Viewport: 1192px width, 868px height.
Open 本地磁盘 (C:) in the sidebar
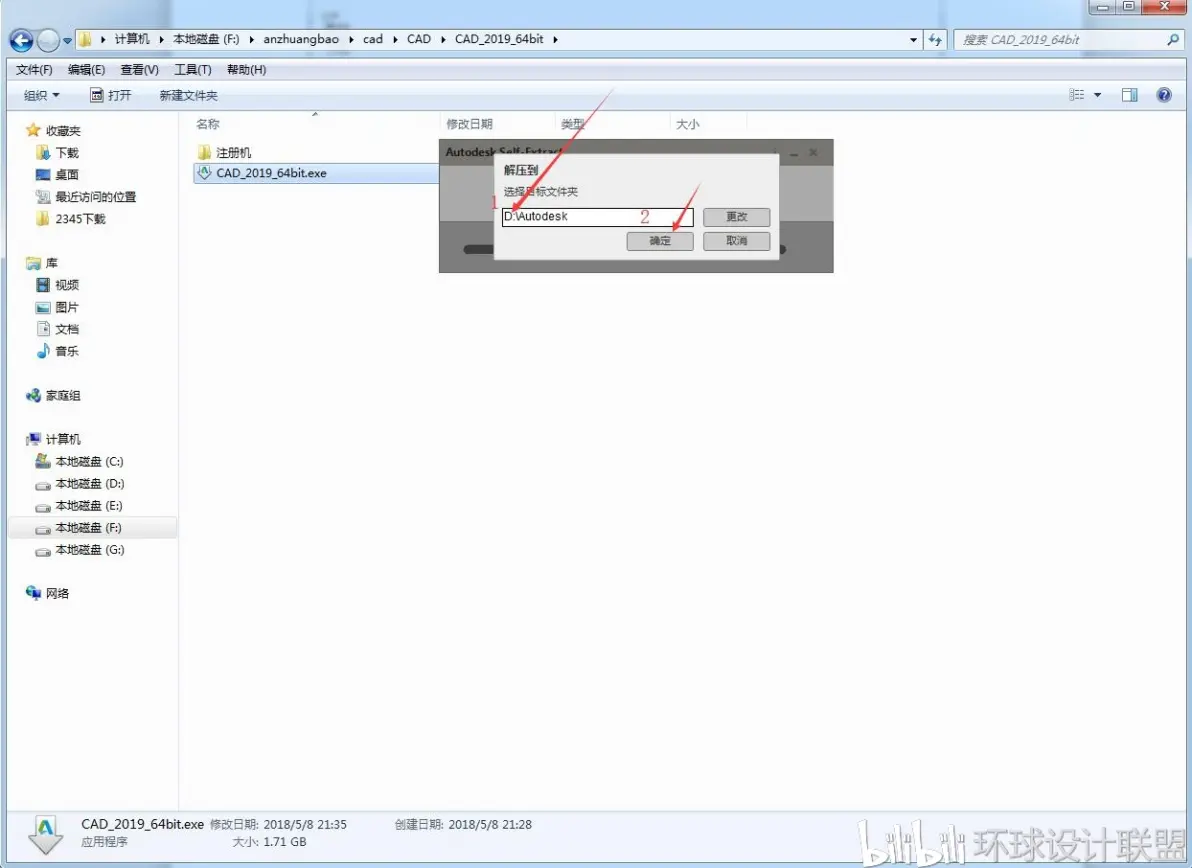89,461
